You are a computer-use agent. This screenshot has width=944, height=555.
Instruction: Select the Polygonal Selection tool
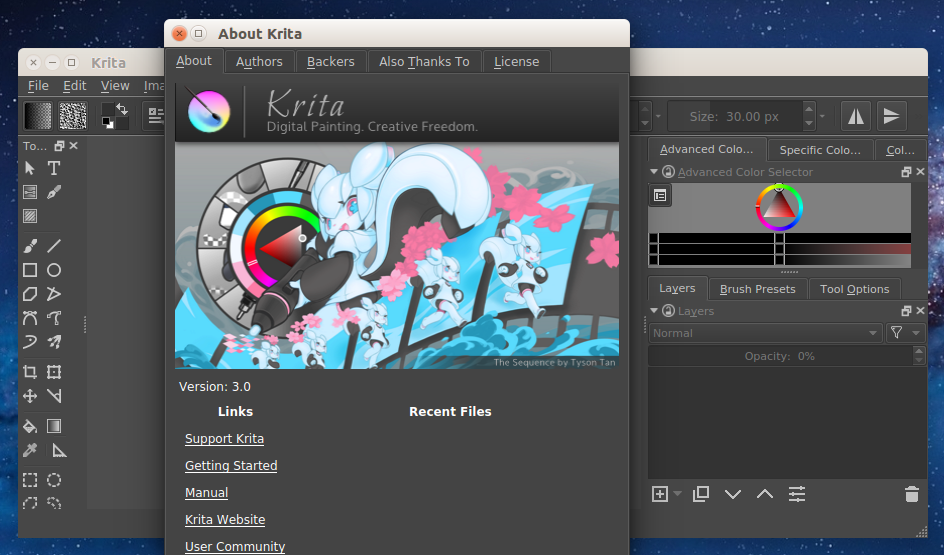(30, 503)
